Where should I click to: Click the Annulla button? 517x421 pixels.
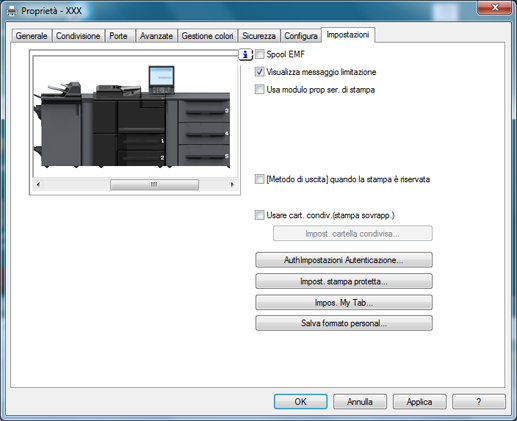point(360,402)
